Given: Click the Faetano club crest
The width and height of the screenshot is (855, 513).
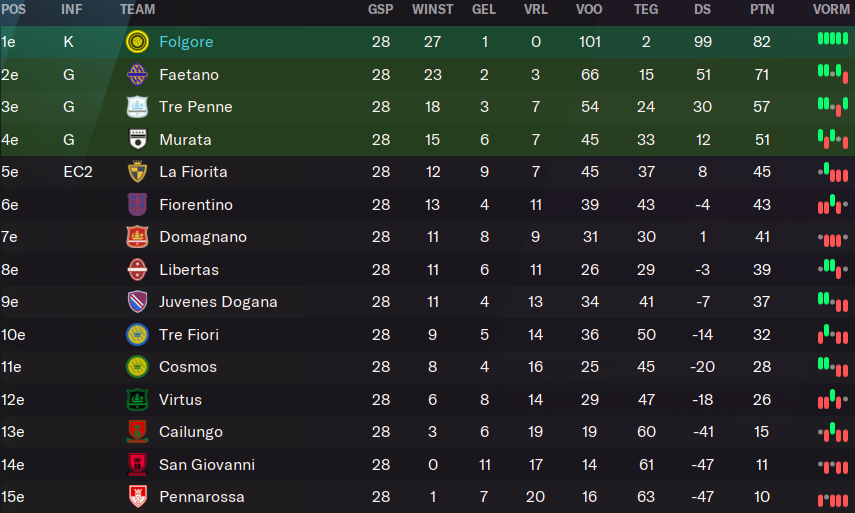Looking at the screenshot, I should pyautogui.click(x=137, y=75).
